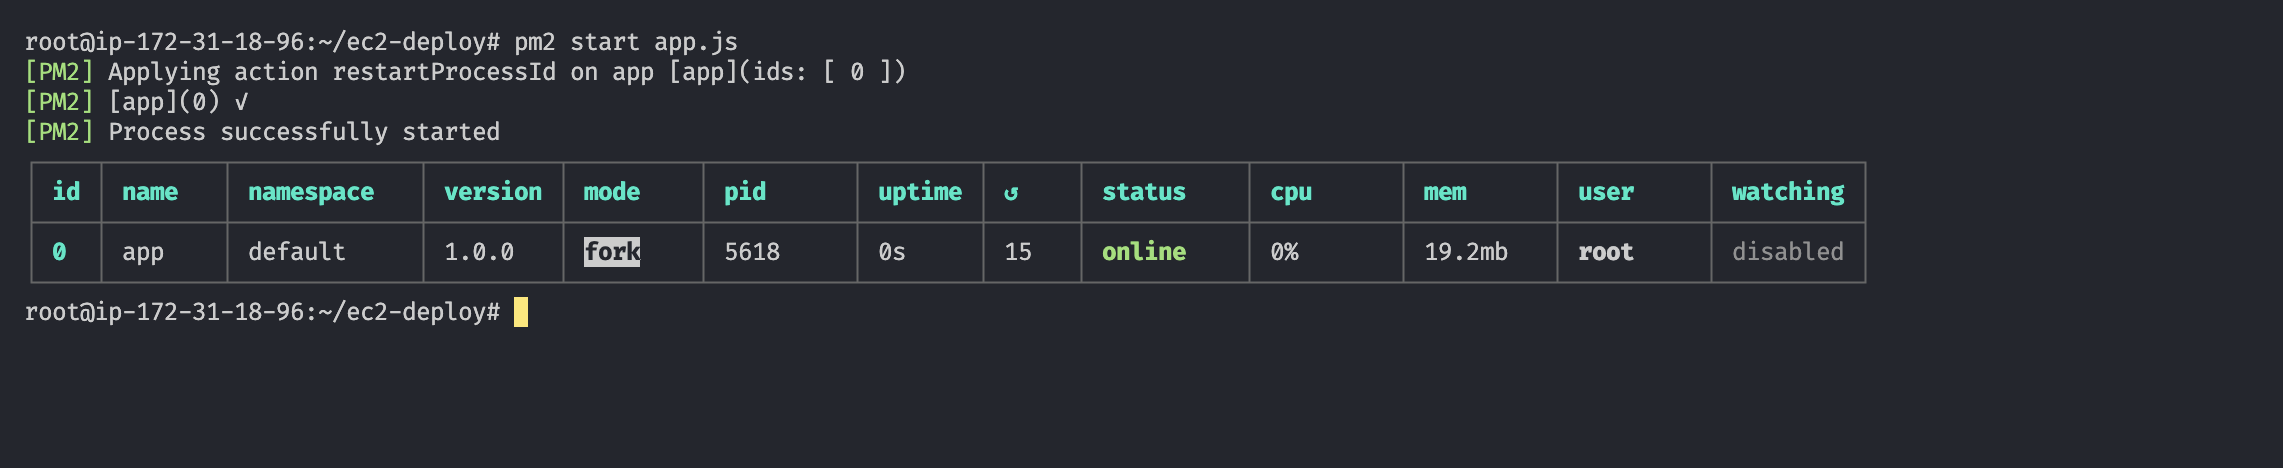Click the yellow terminal cursor block

pyautogui.click(x=521, y=312)
